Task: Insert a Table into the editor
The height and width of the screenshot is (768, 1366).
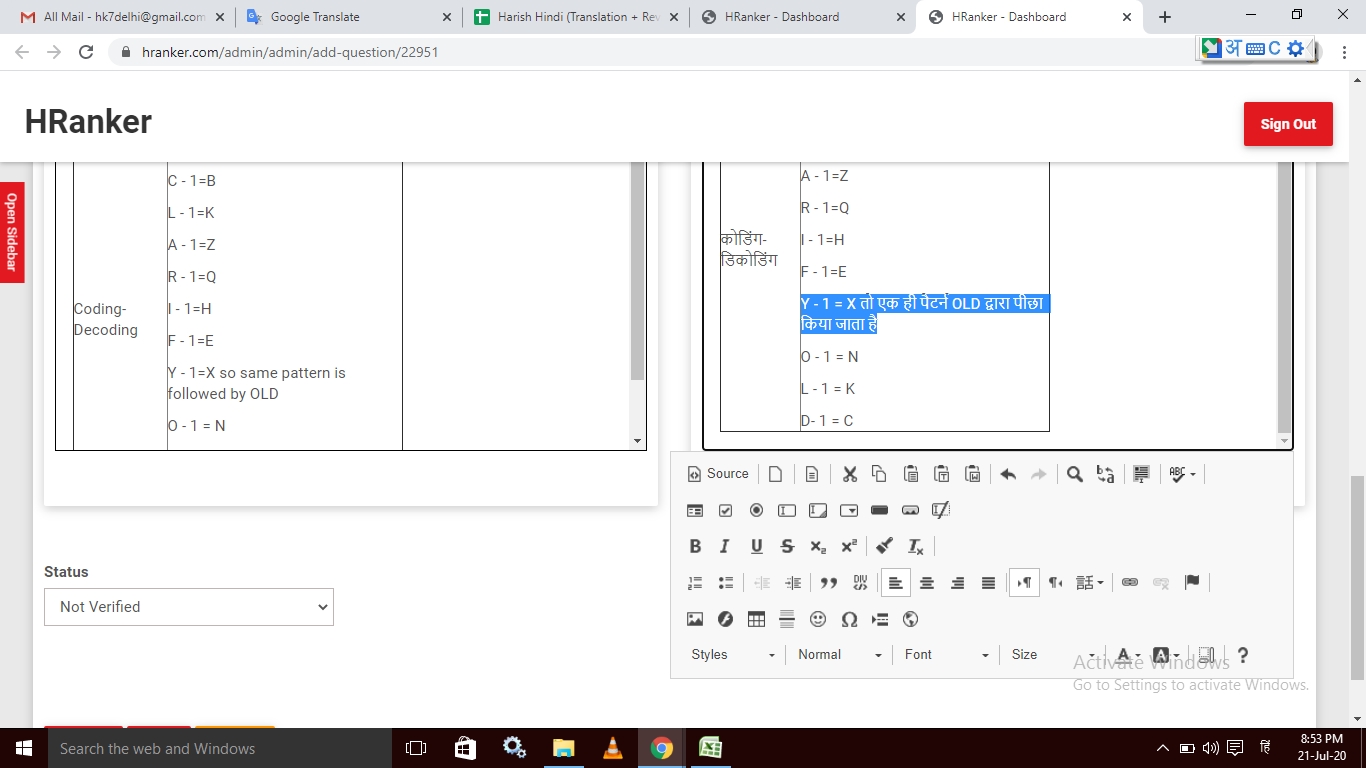Action: (756, 619)
